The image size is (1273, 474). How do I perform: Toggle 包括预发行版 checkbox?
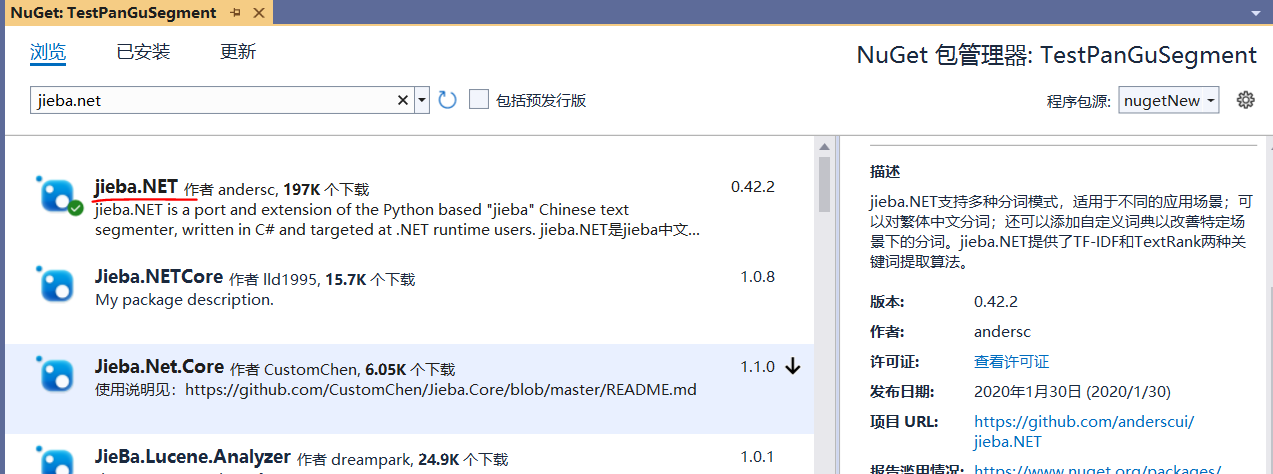click(479, 100)
